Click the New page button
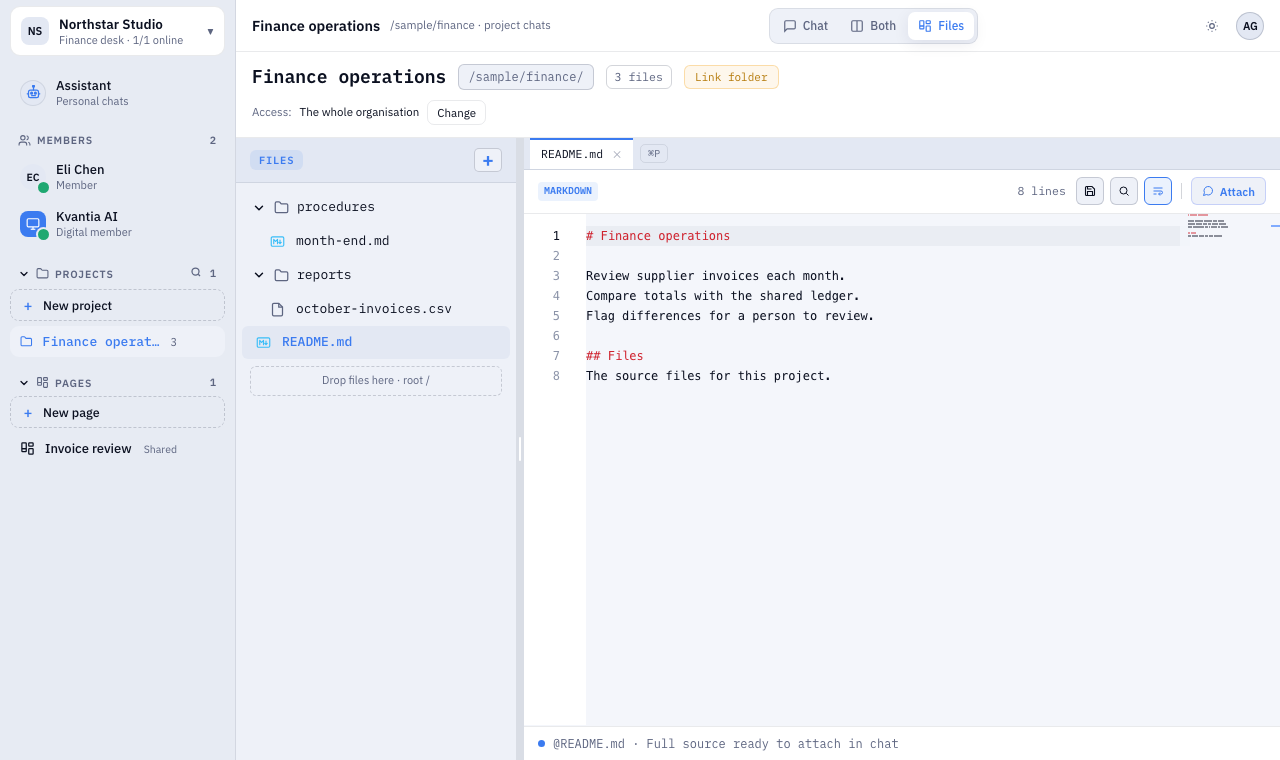Viewport: 1280px width, 760px height. click(117, 412)
